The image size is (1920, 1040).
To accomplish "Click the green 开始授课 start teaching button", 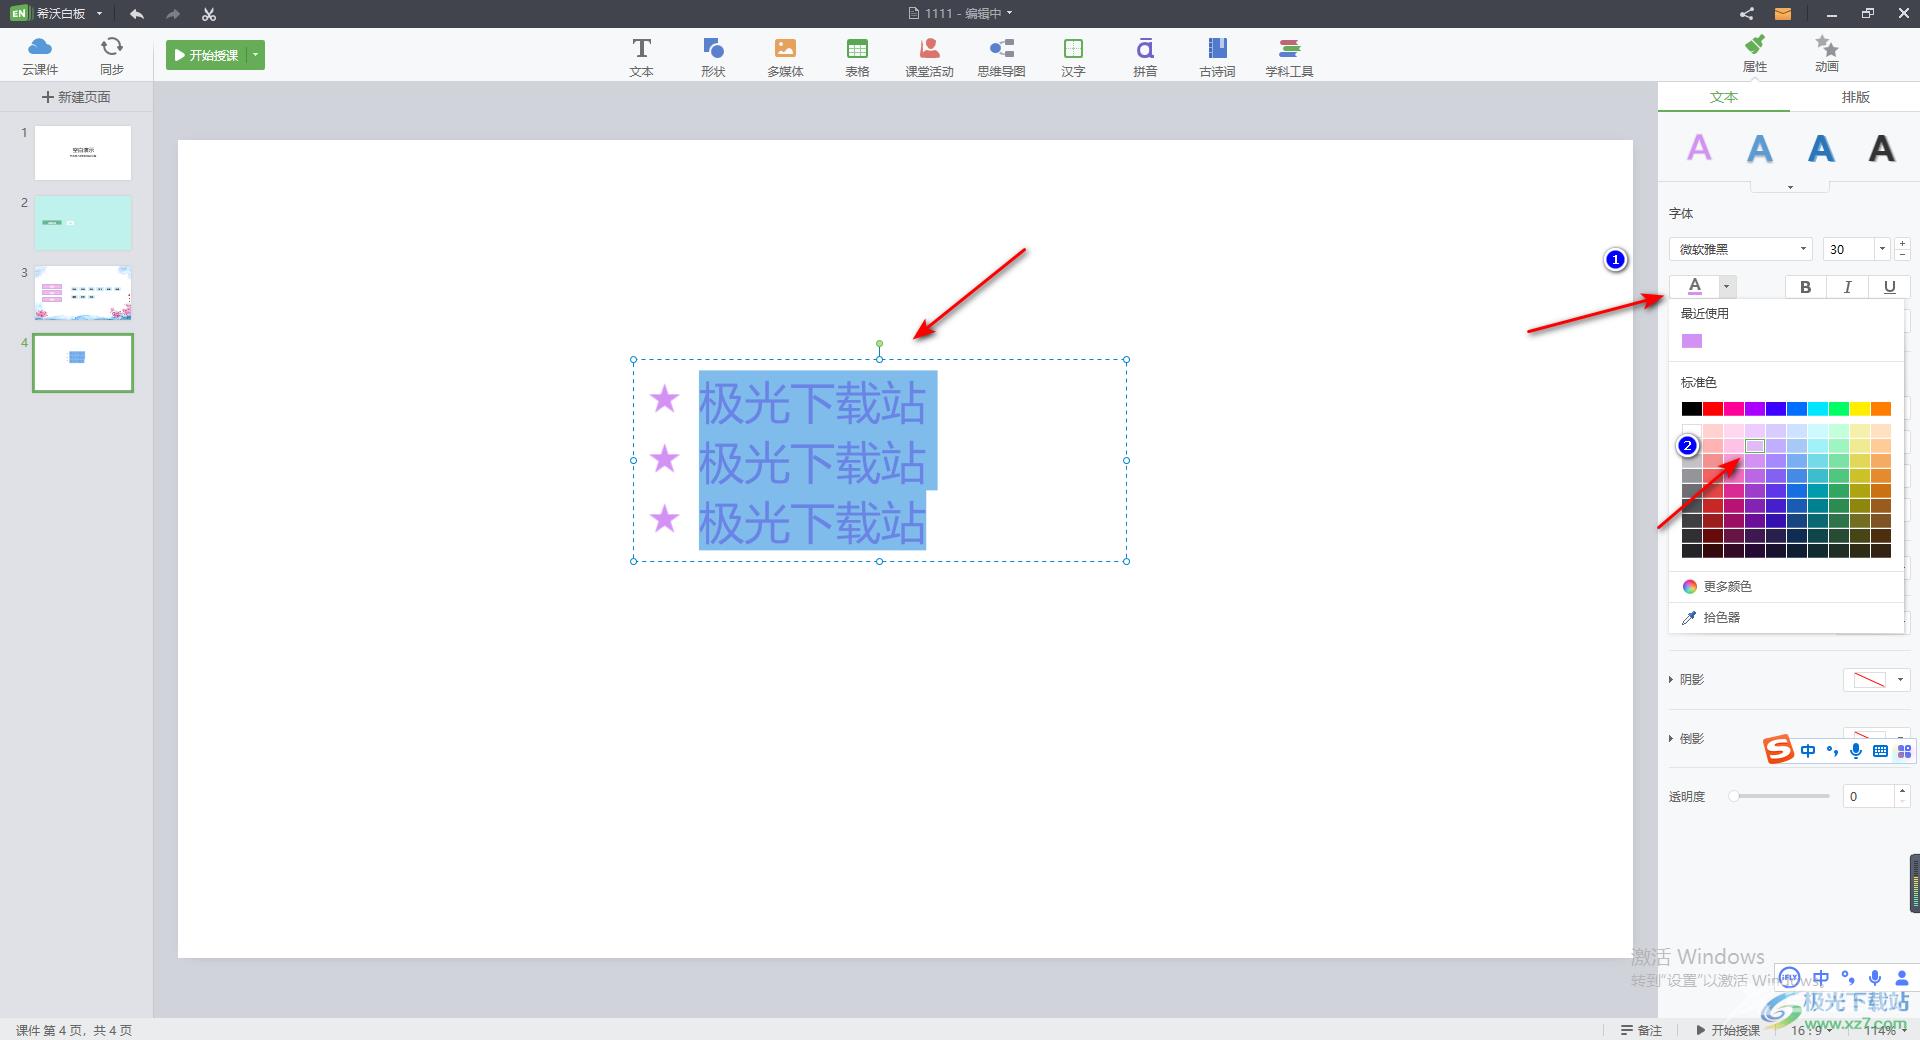I will pyautogui.click(x=207, y=55).
